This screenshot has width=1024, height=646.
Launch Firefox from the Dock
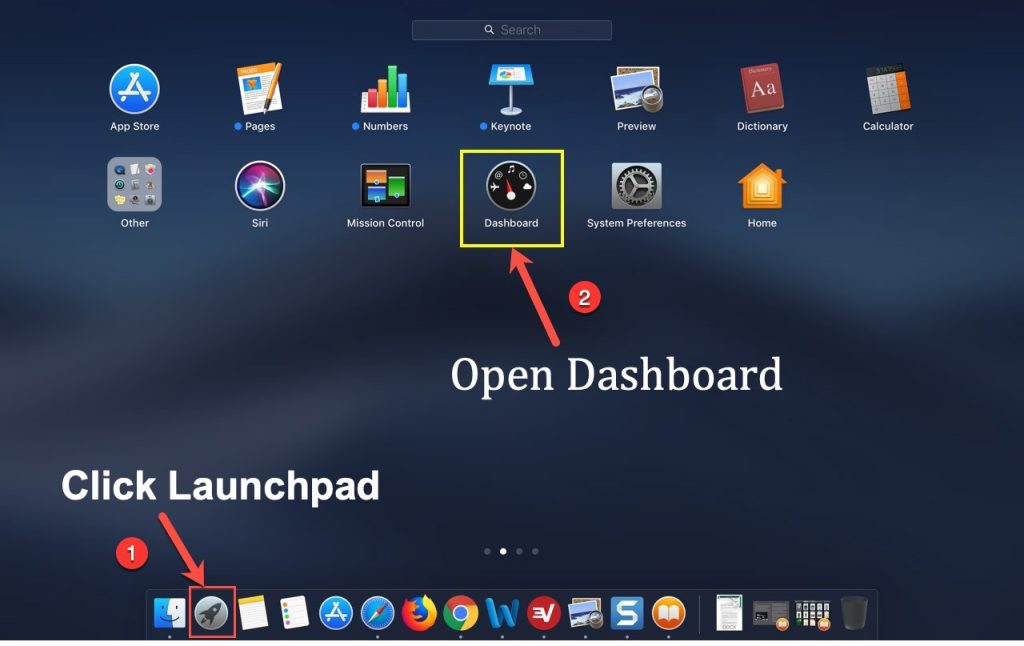[419, 613]
